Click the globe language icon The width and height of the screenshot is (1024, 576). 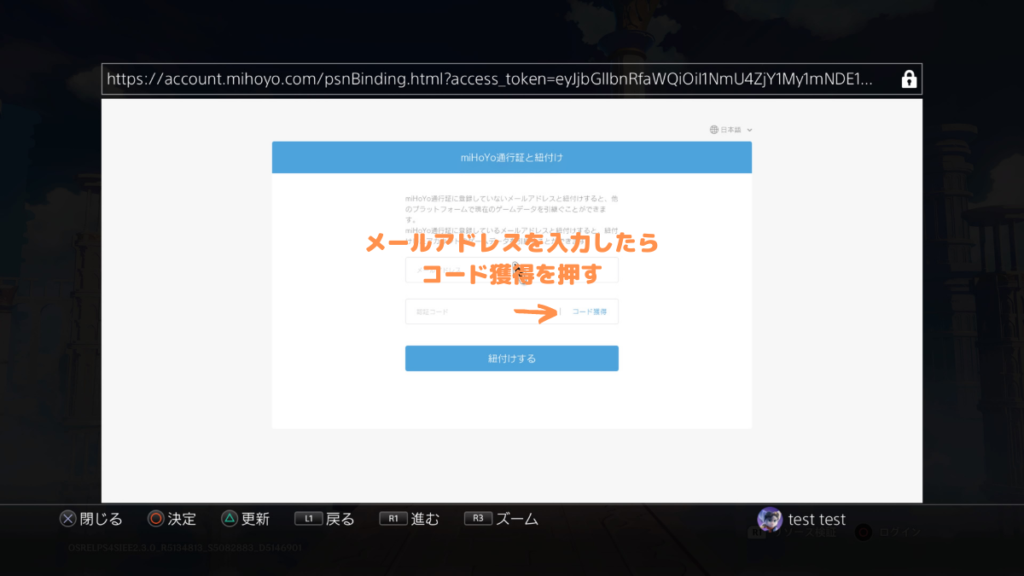714,130
